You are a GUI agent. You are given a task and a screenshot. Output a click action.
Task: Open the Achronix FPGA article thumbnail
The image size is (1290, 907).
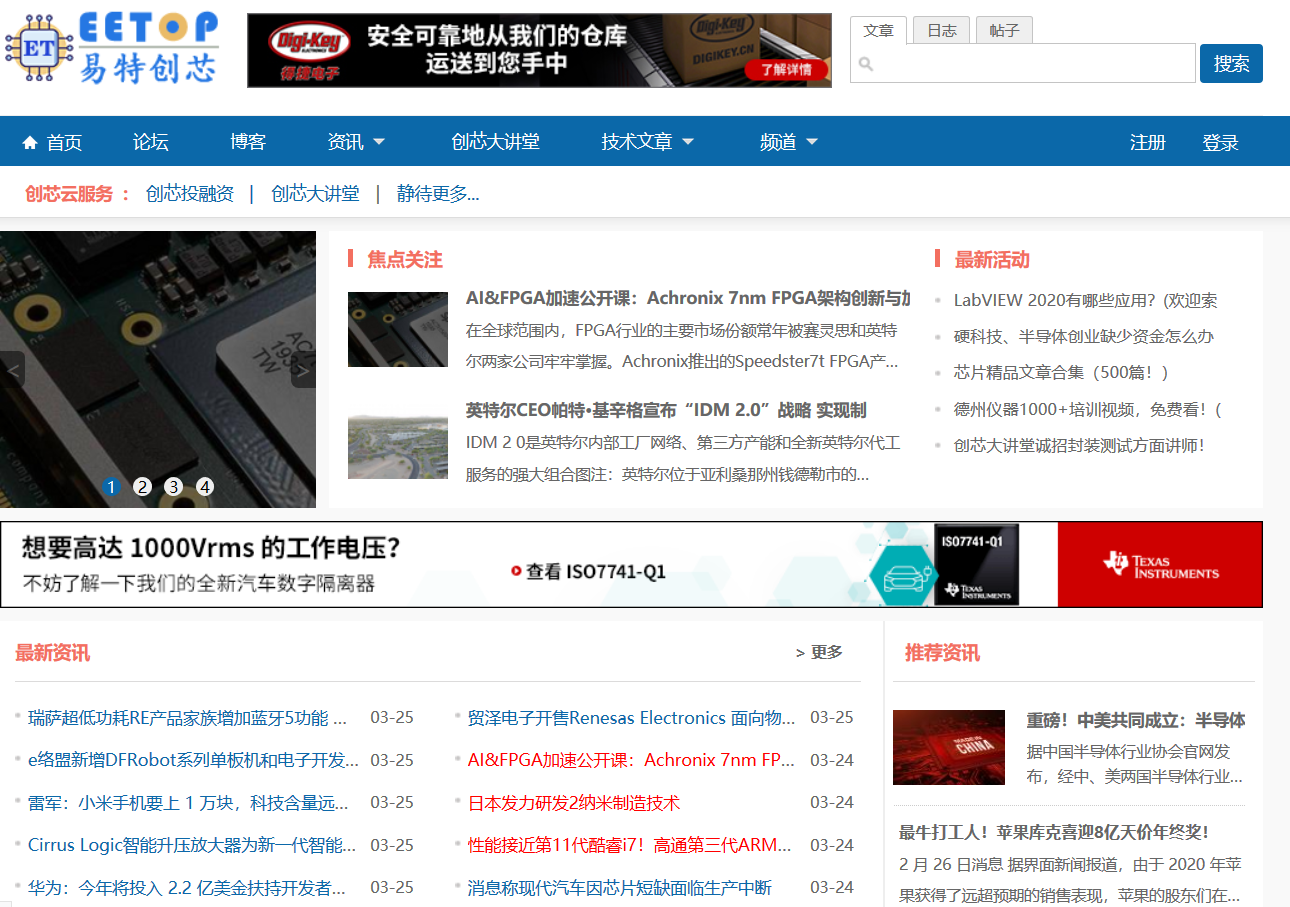(x=398, y=329)
